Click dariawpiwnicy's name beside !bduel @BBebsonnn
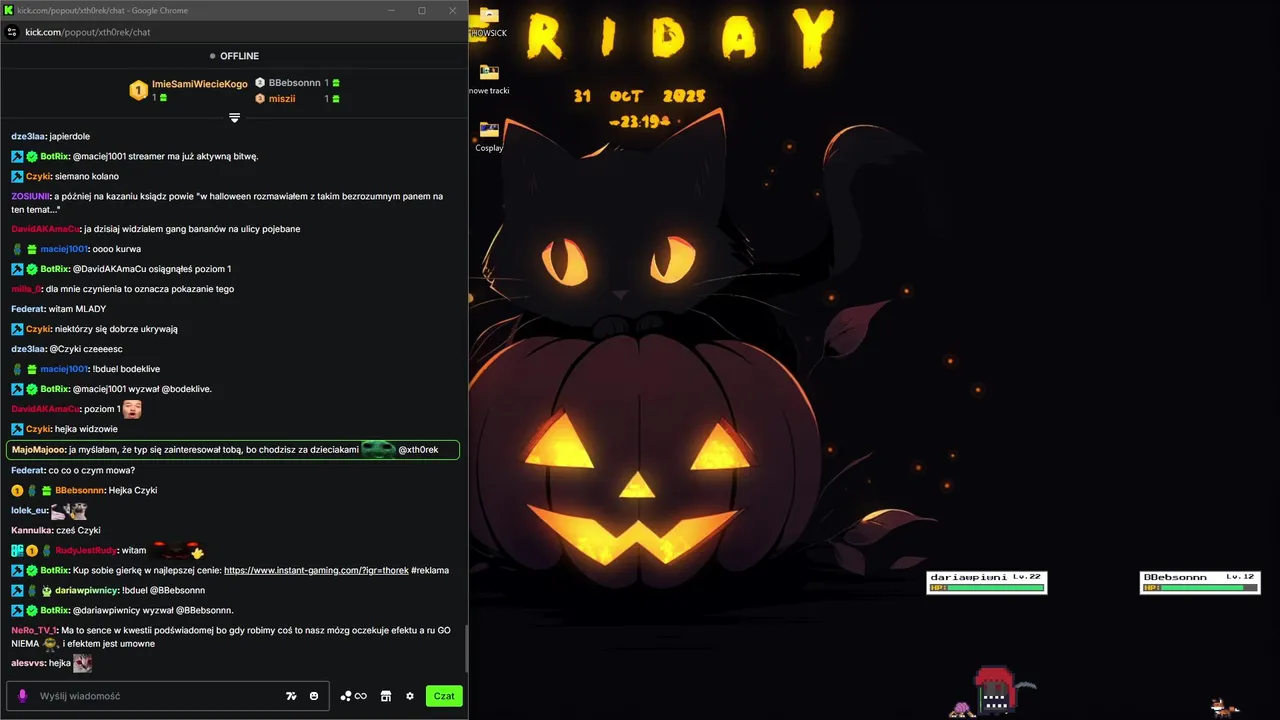The image size is (1280, 720). (87, 590)
